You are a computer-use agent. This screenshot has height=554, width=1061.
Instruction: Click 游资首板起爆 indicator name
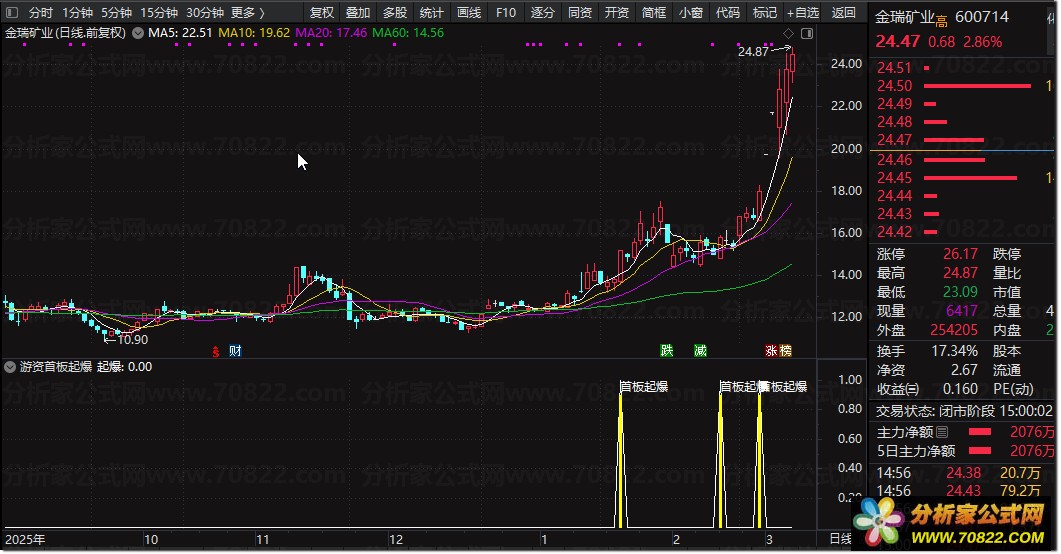pyautogui.click(x=55, y=367)
